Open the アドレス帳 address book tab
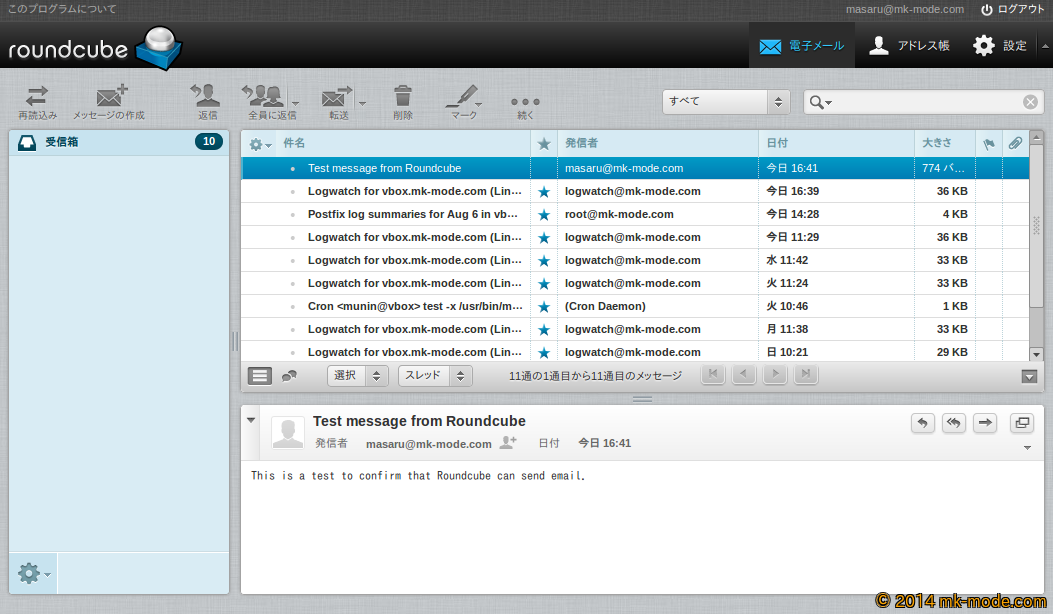This screenshot has height=614, width=1053. [909, 46]
